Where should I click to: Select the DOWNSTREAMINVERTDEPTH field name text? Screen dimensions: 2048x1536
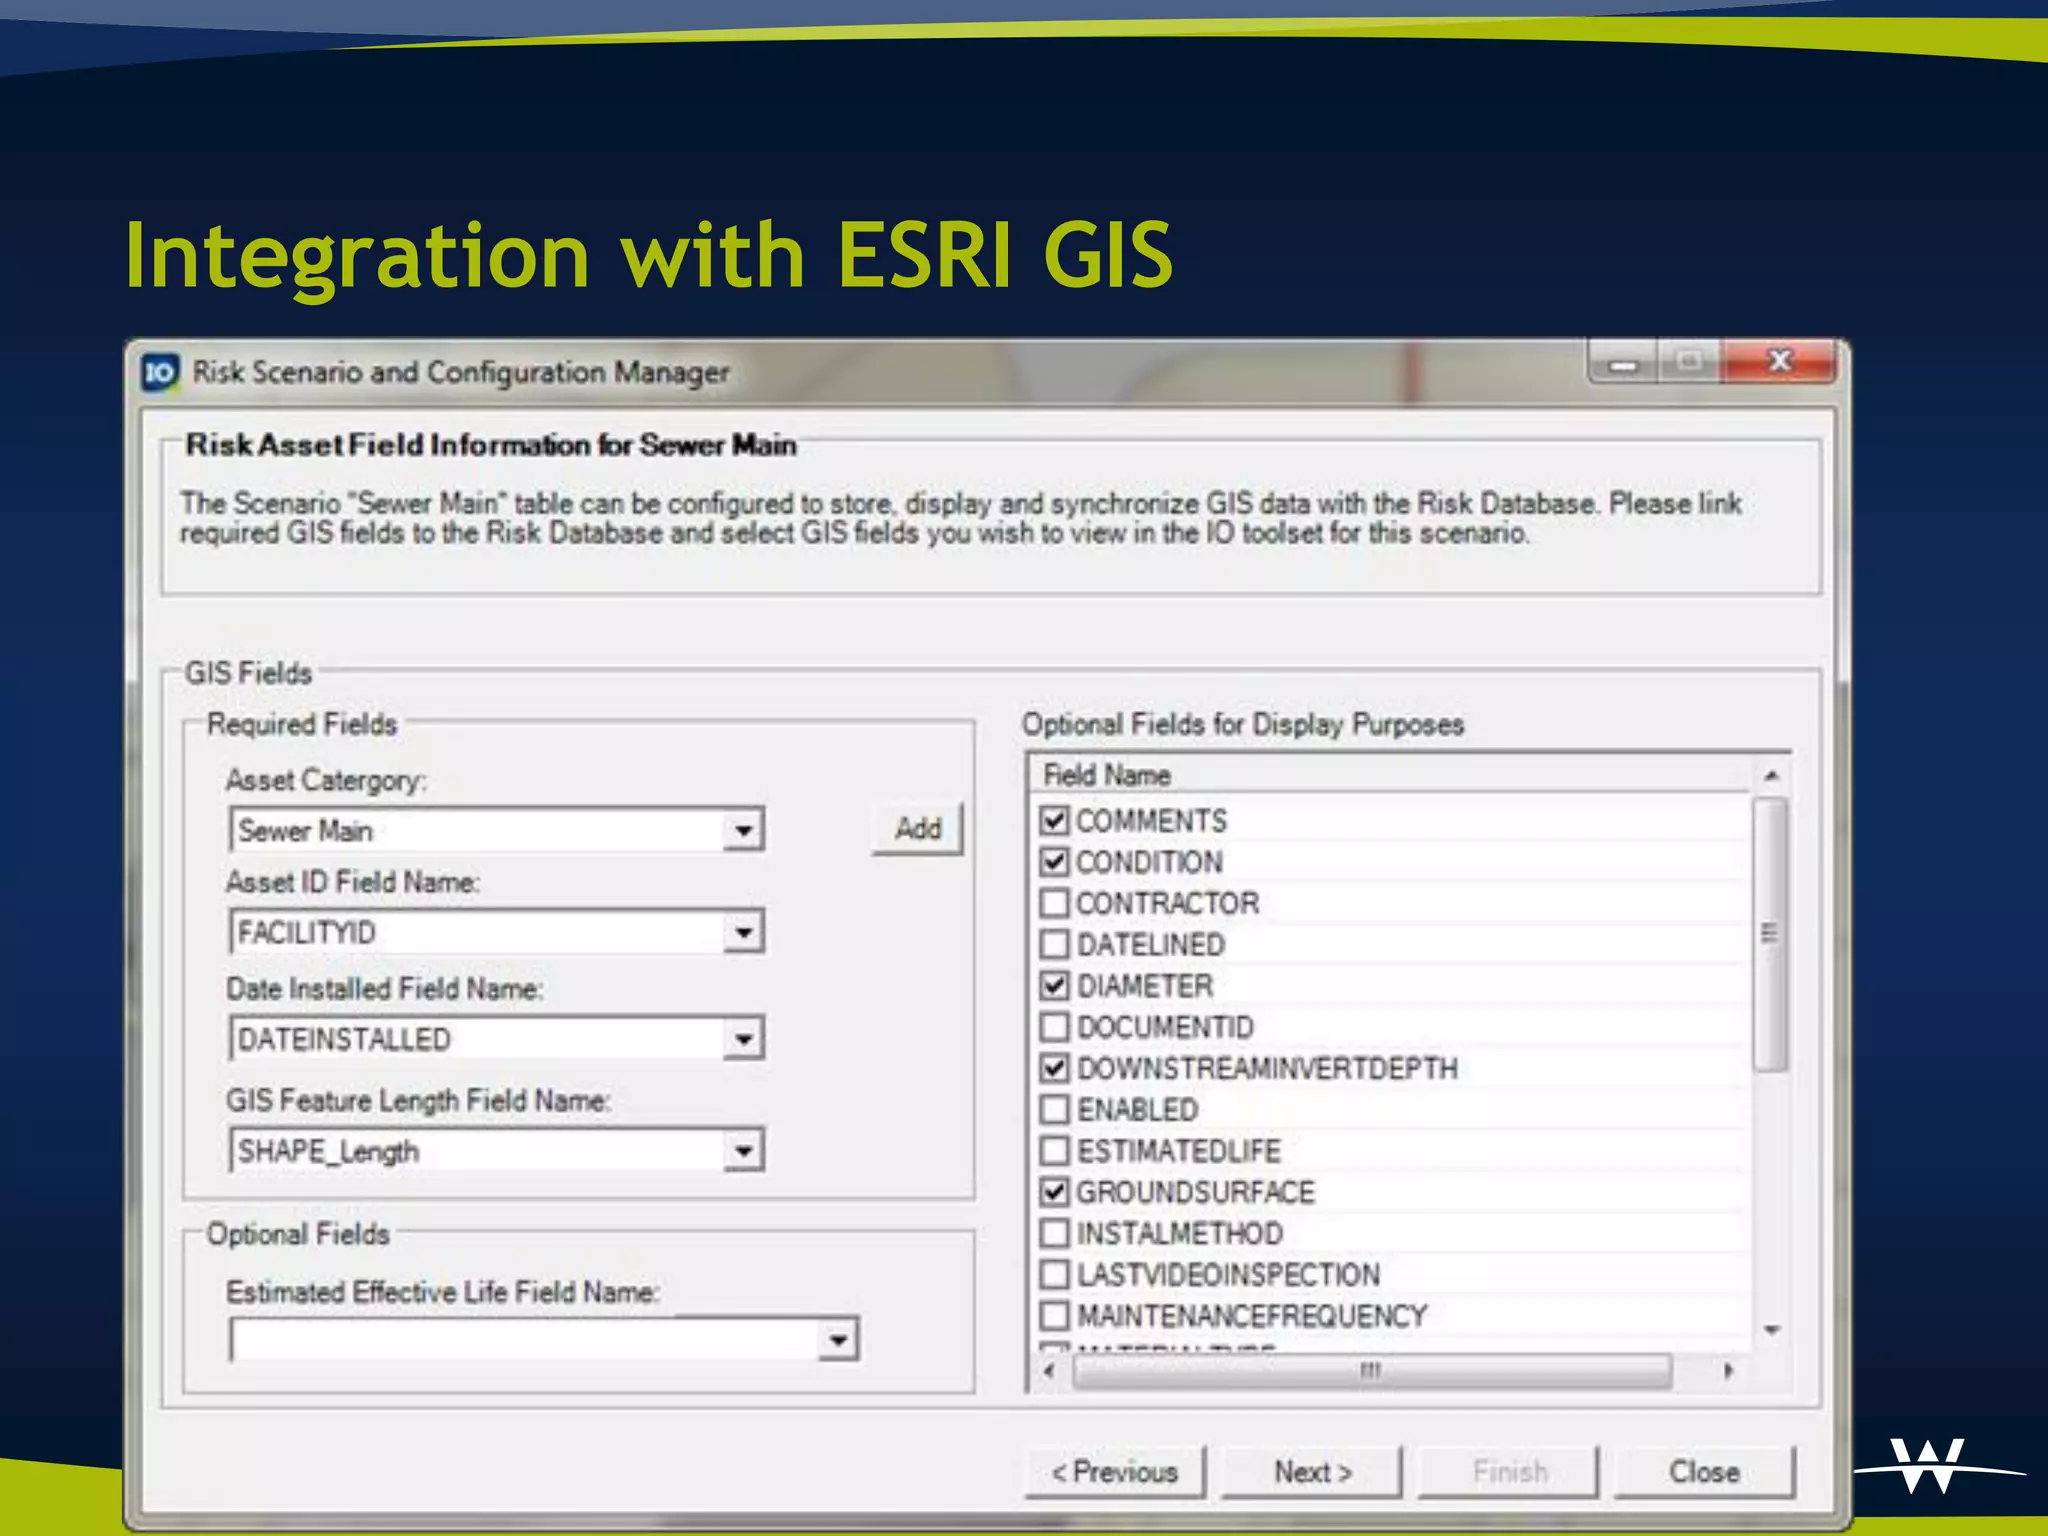1267,1068
